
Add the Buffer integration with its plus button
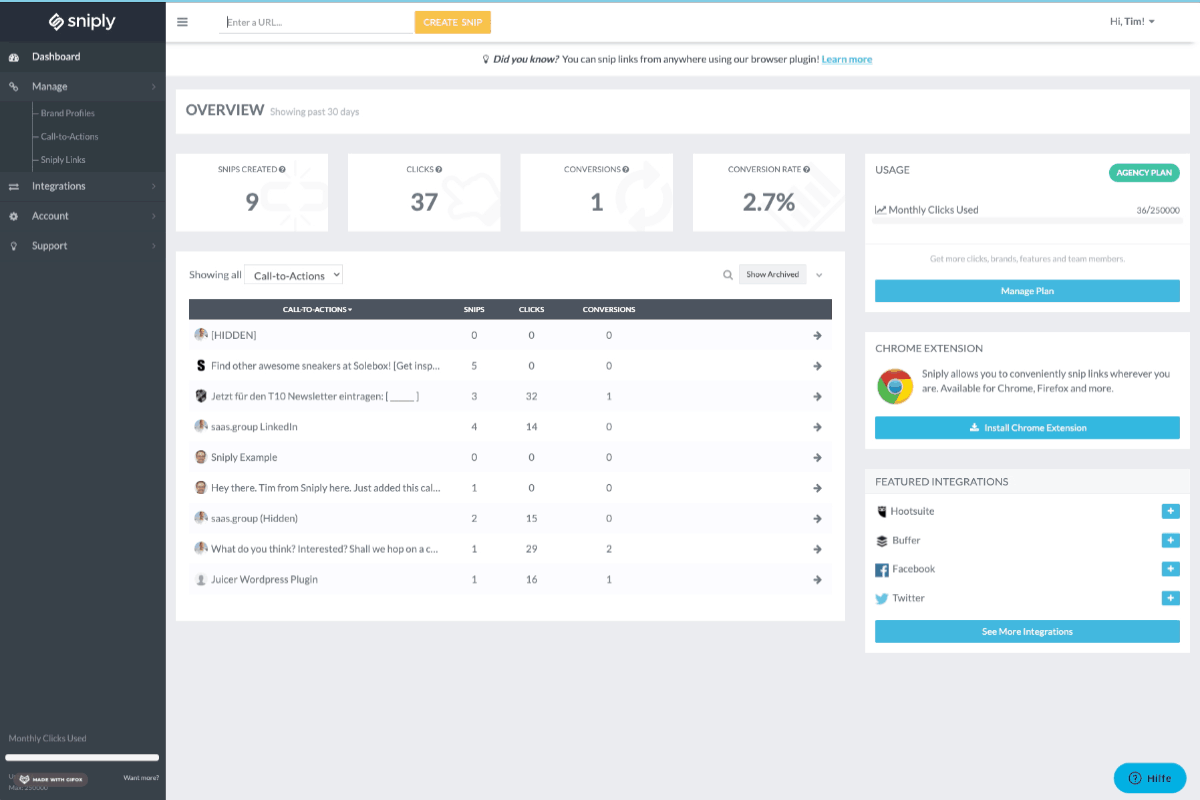(1170, 540)
